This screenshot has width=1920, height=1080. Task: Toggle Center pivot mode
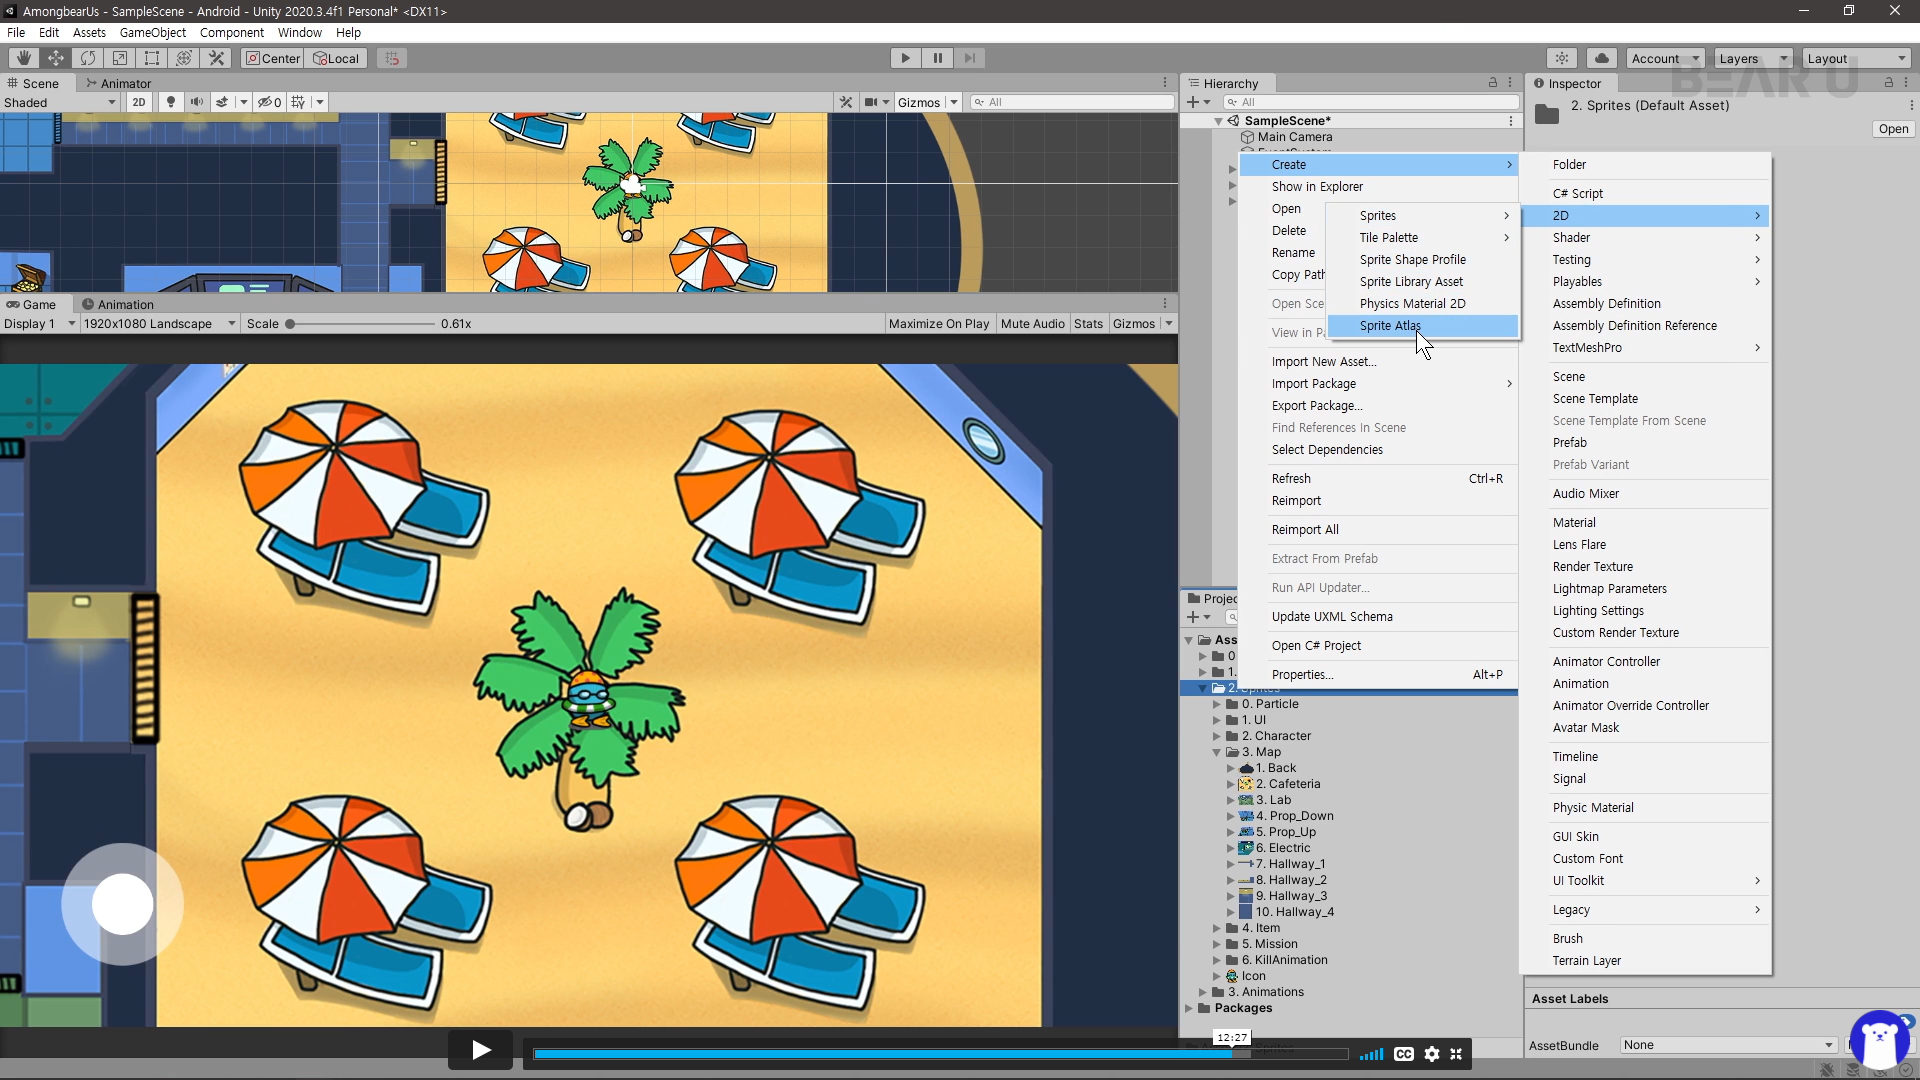pyautogui.click(x=273, y=58)
